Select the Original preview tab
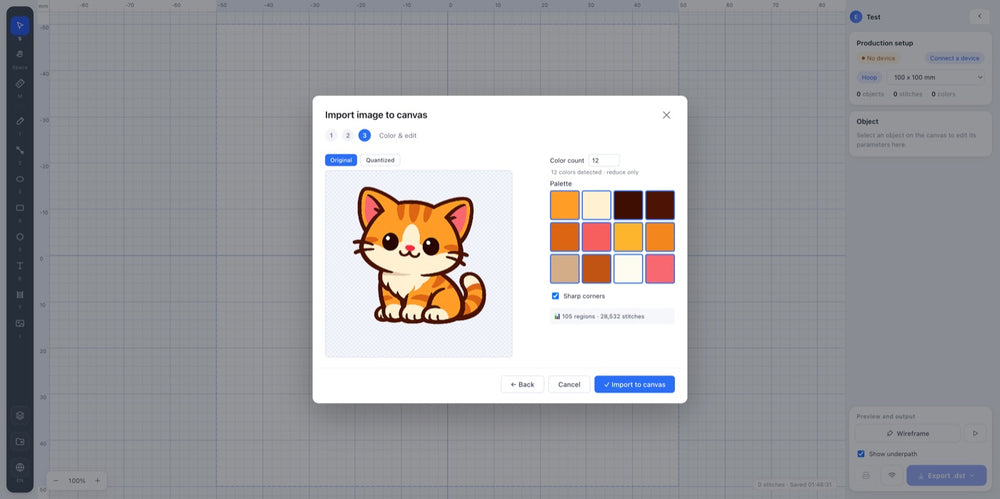This screenshot has width=1000, height=499. pyautogui.click(x=341, y=160)
